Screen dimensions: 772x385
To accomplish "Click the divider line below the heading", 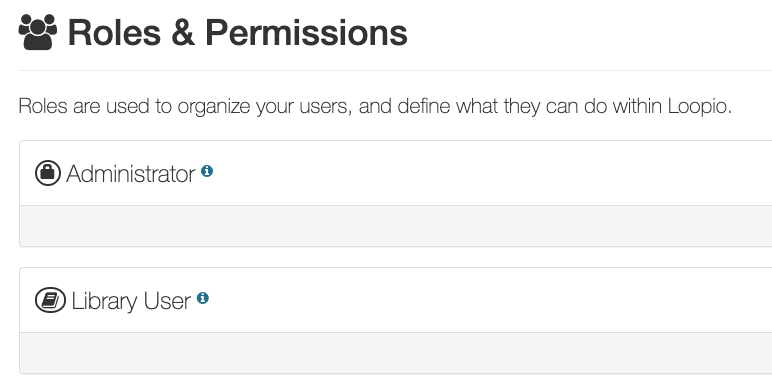I will coord(395,70).
